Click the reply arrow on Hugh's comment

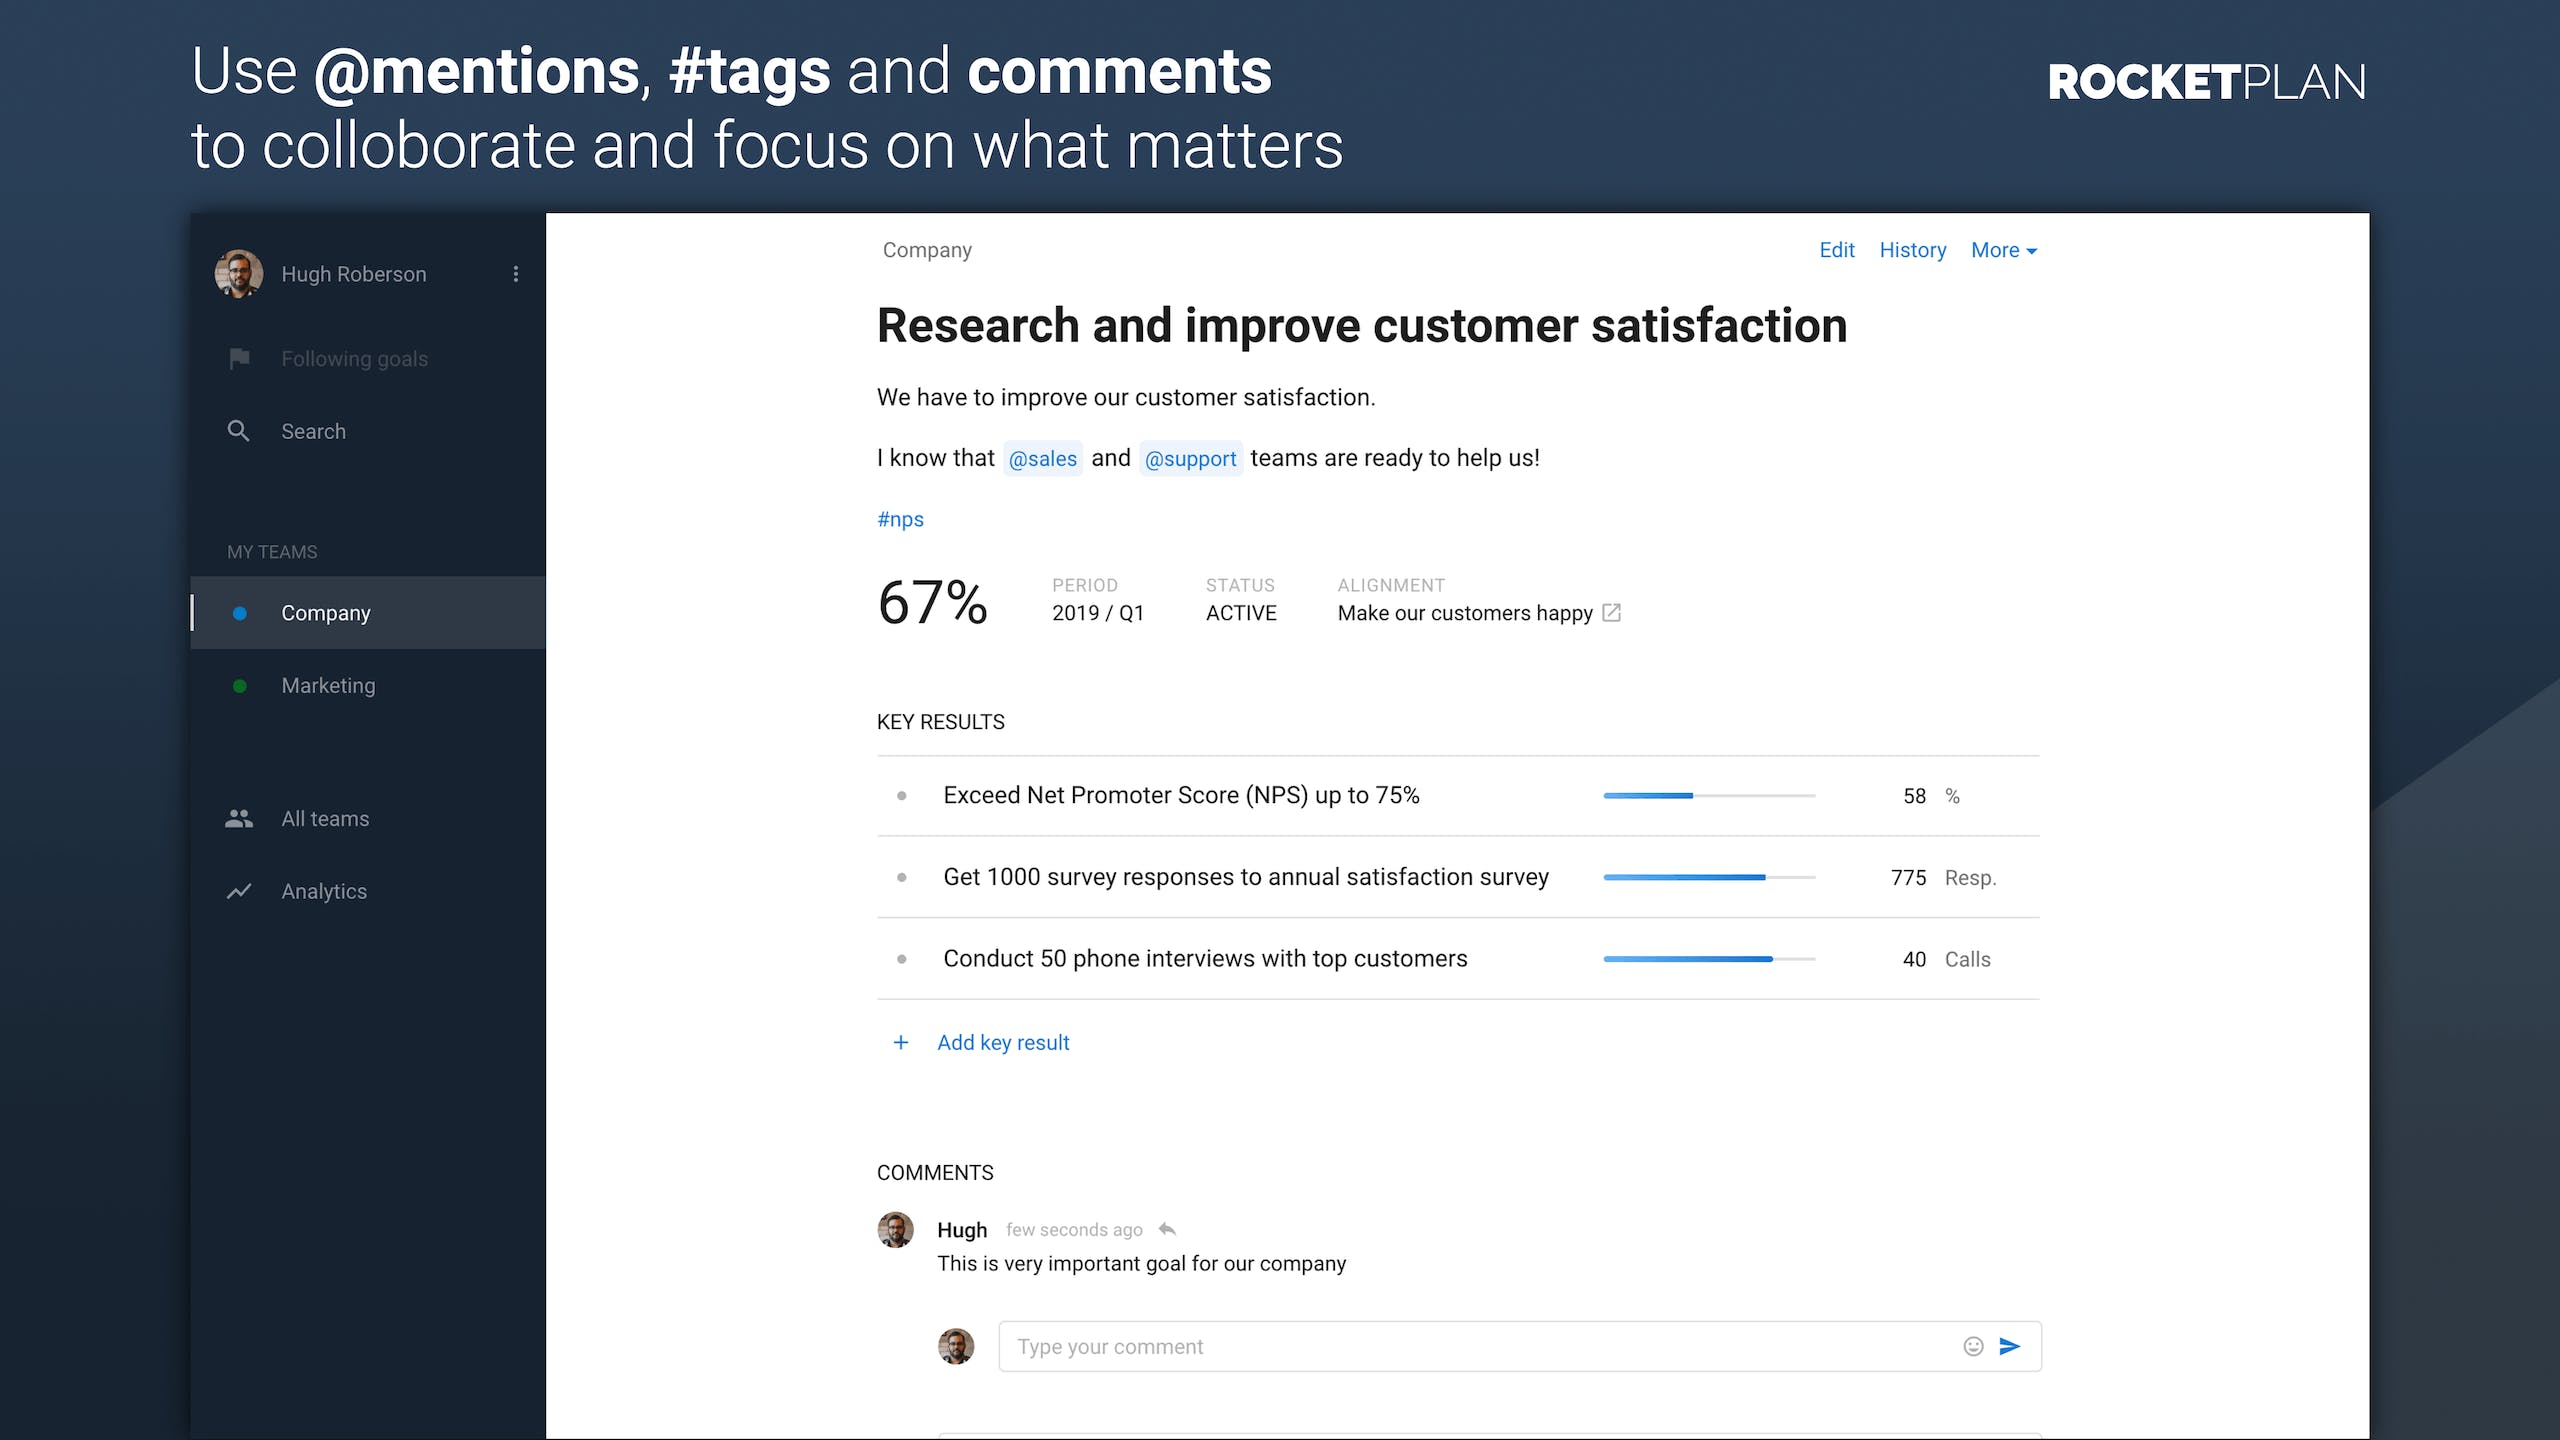pyautogui.click(x=1167, y=1229)
